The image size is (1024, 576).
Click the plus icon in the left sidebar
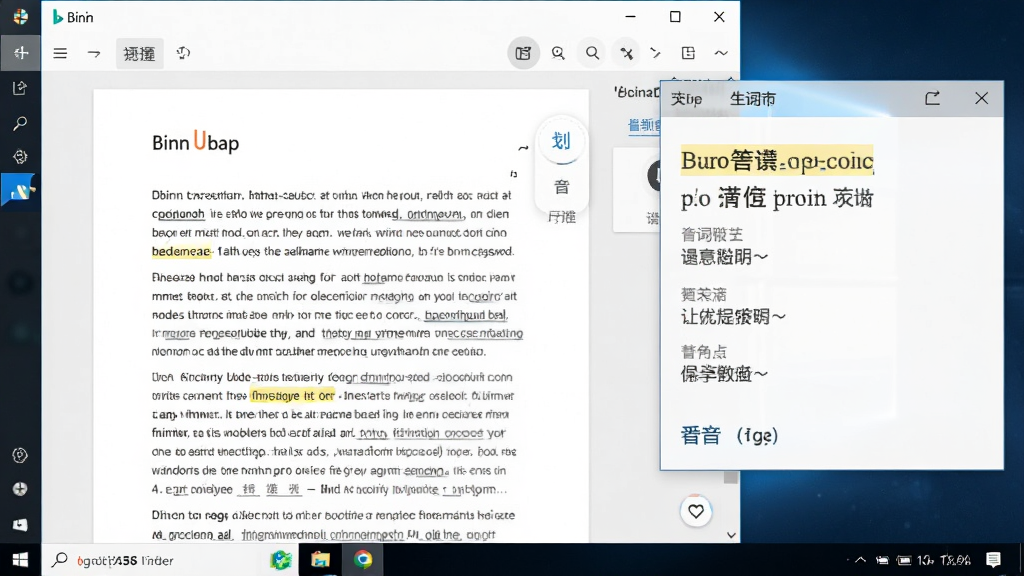21,53
